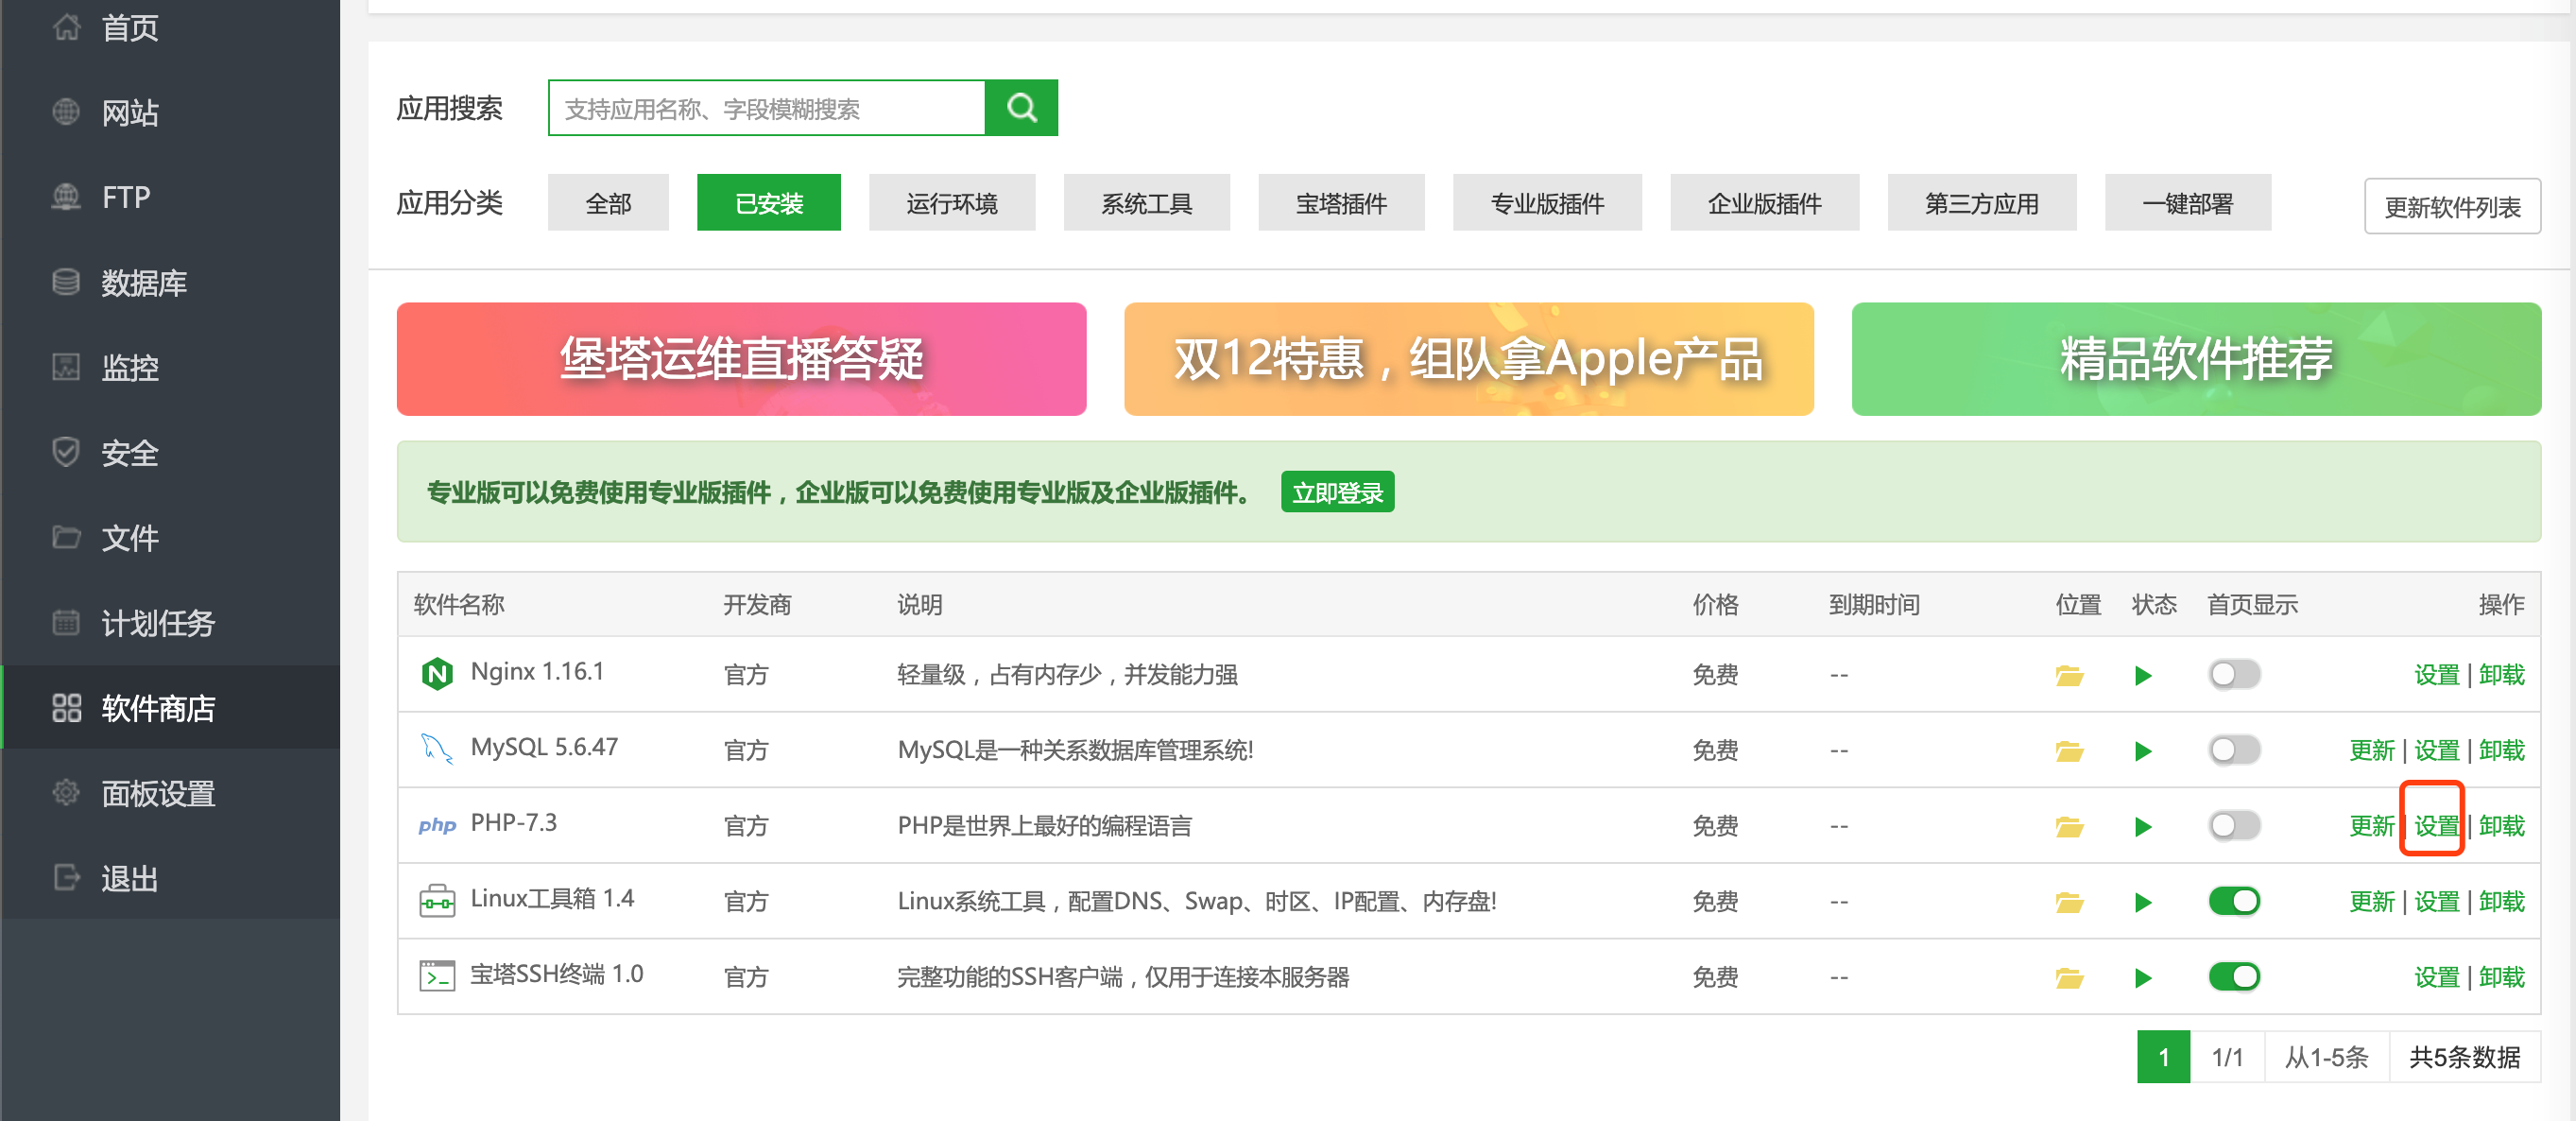The image size is (2576, 1121).
Task: Select the 运行环境 category tab
Action: [952, 203]
